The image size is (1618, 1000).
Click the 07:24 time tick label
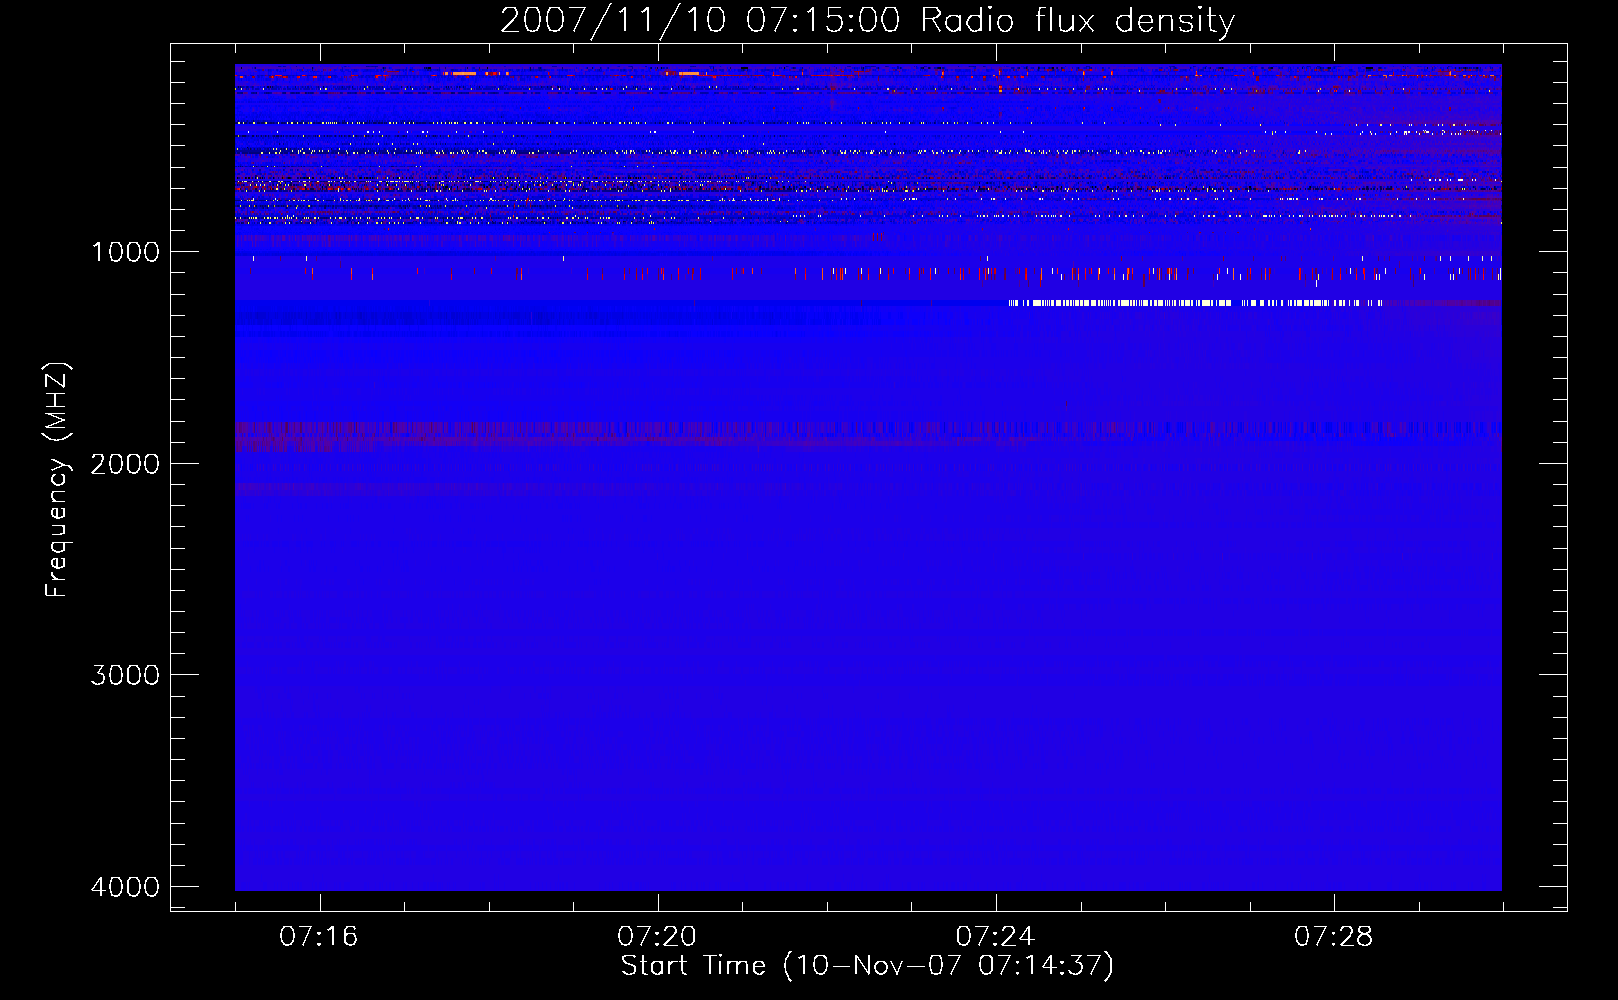995,937
